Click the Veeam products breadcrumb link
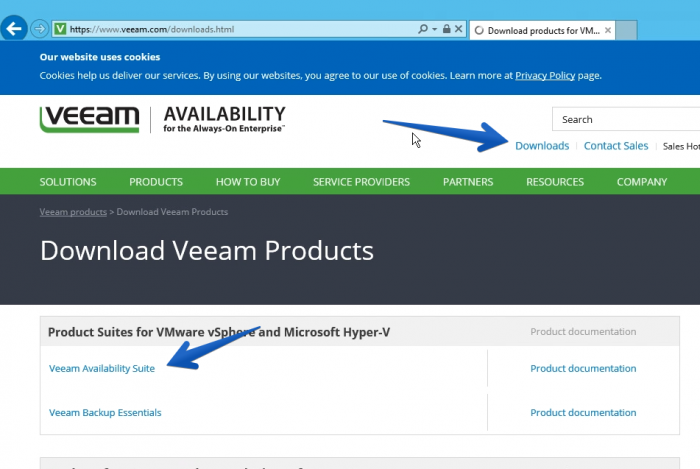 tap(73, 212)
